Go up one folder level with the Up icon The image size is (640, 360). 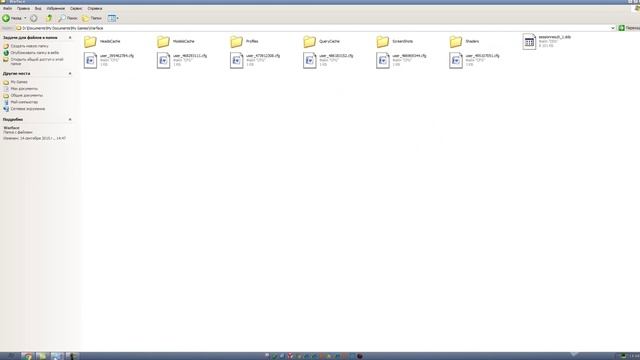pyautogui.click(x=49, y=18)
